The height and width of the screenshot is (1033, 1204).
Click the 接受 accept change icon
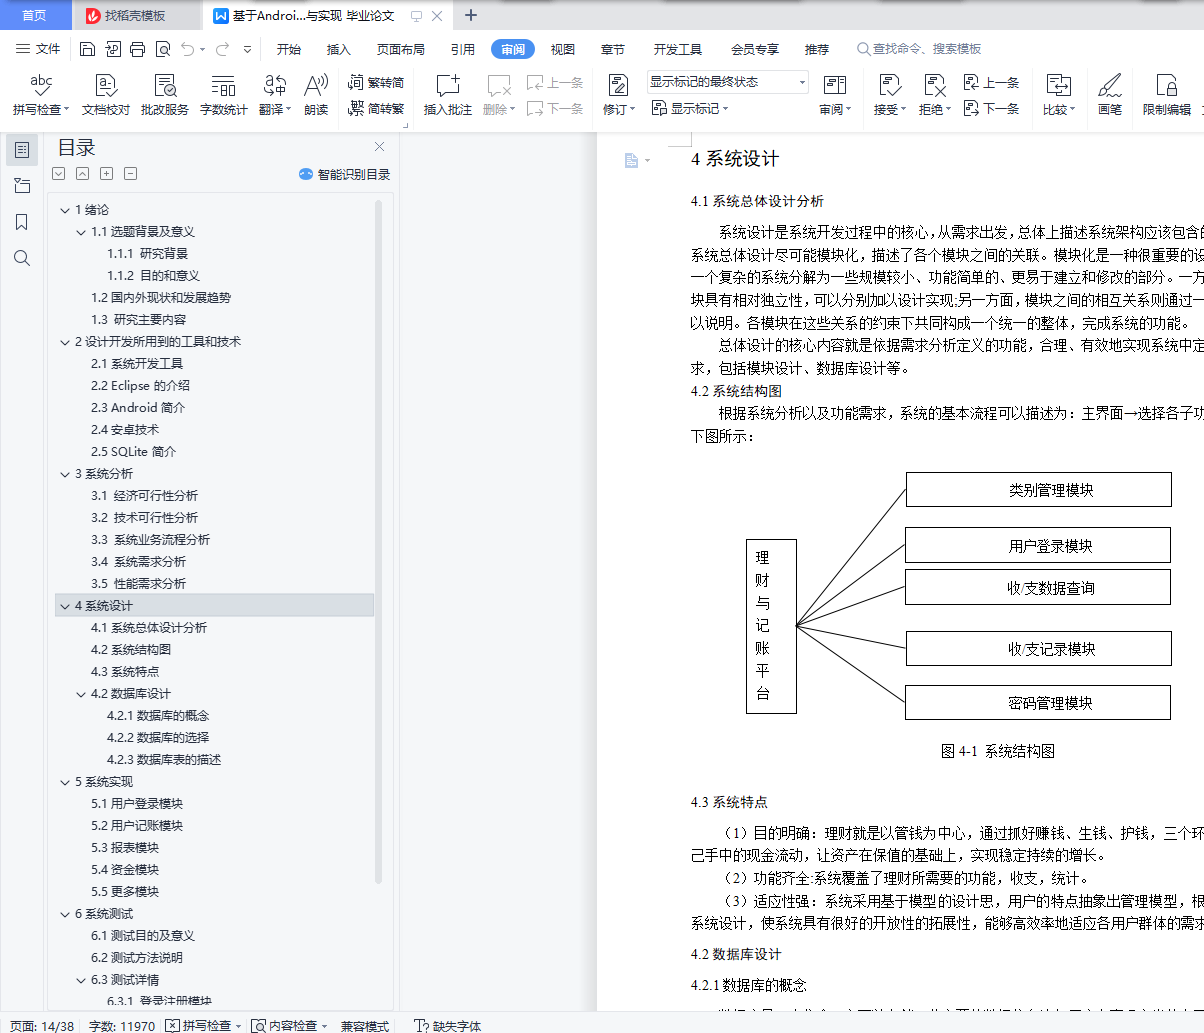889,85
